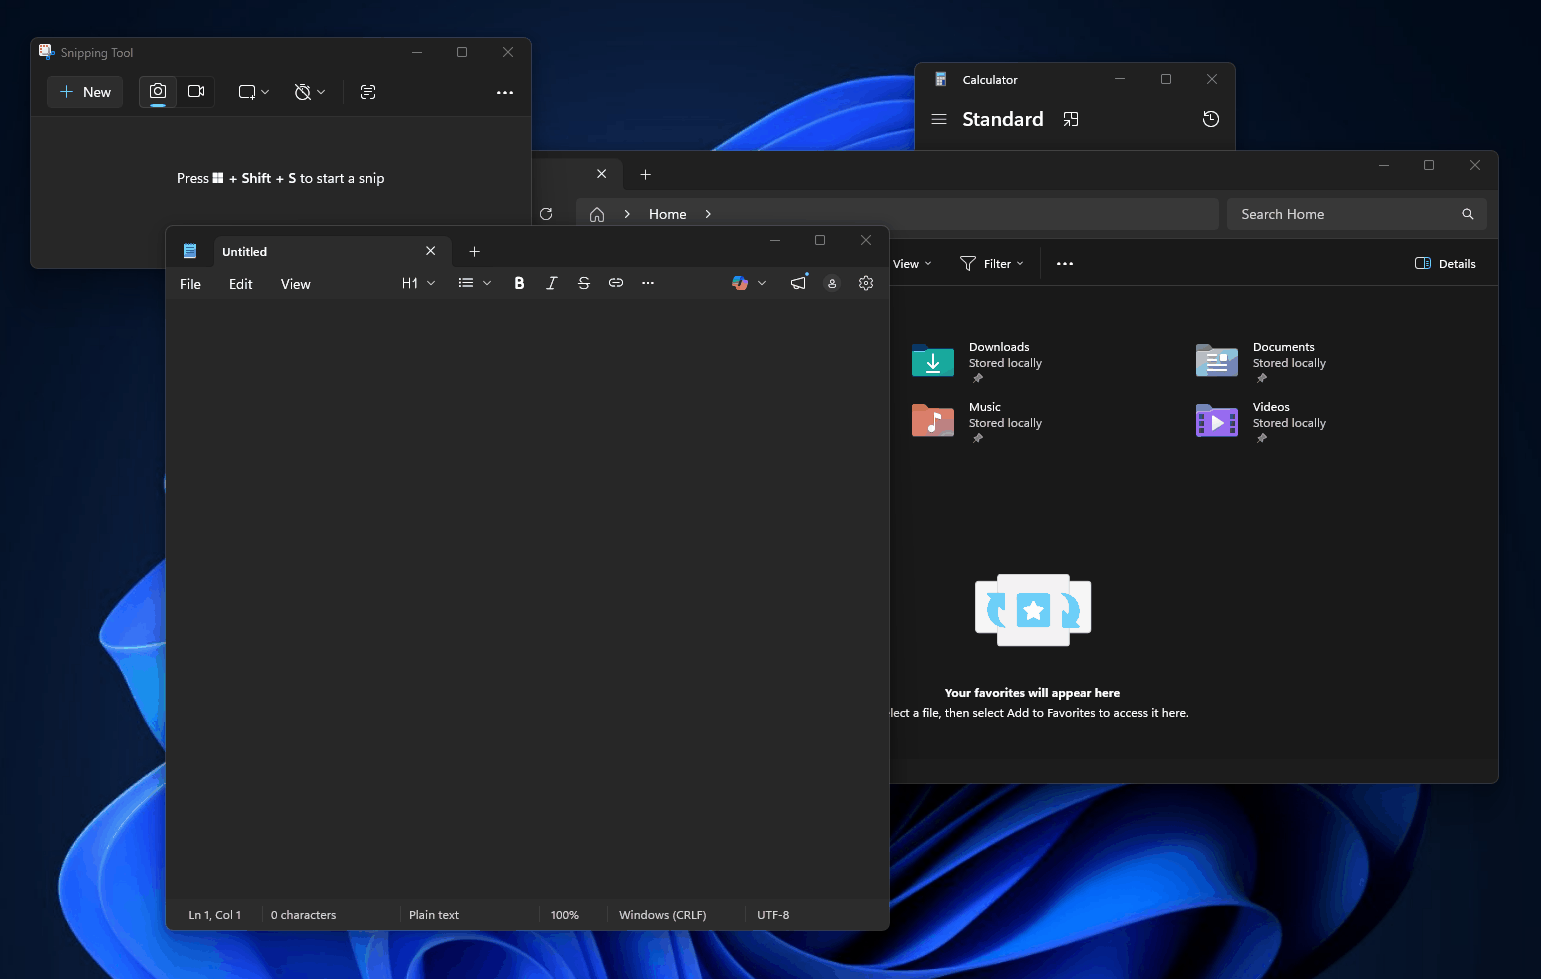The image size is (1541, 979).
Task: Click the 0 characters status entry
Action: click(304, 915)
